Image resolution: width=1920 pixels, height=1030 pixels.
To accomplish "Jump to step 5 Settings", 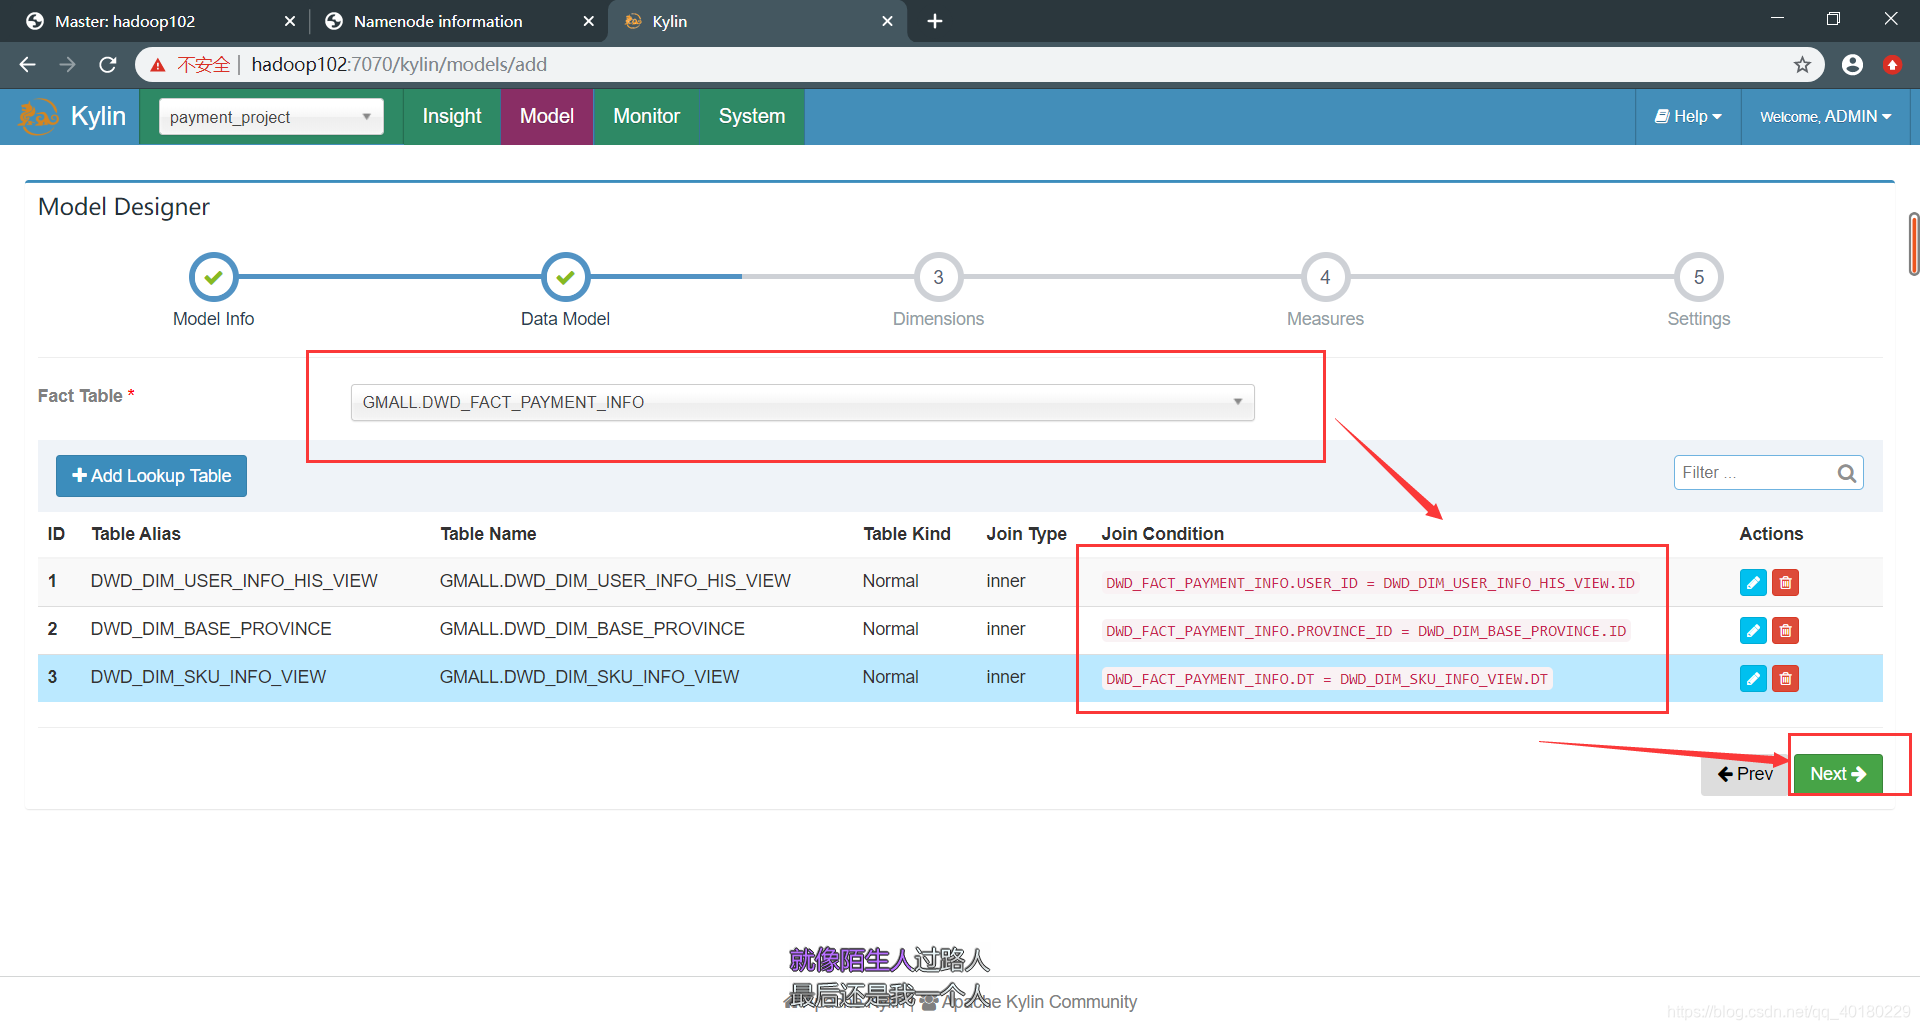I will [x=1698, y=277].
